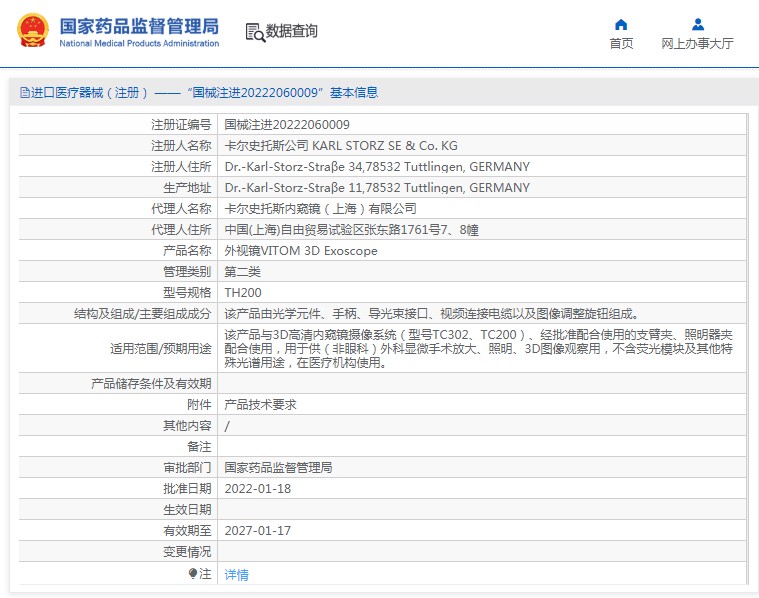Image resolution: width=759 pixels, height=598 pixels.
Task: Click the structure description 该产品由光学元件 row
Action: point(431,314)
